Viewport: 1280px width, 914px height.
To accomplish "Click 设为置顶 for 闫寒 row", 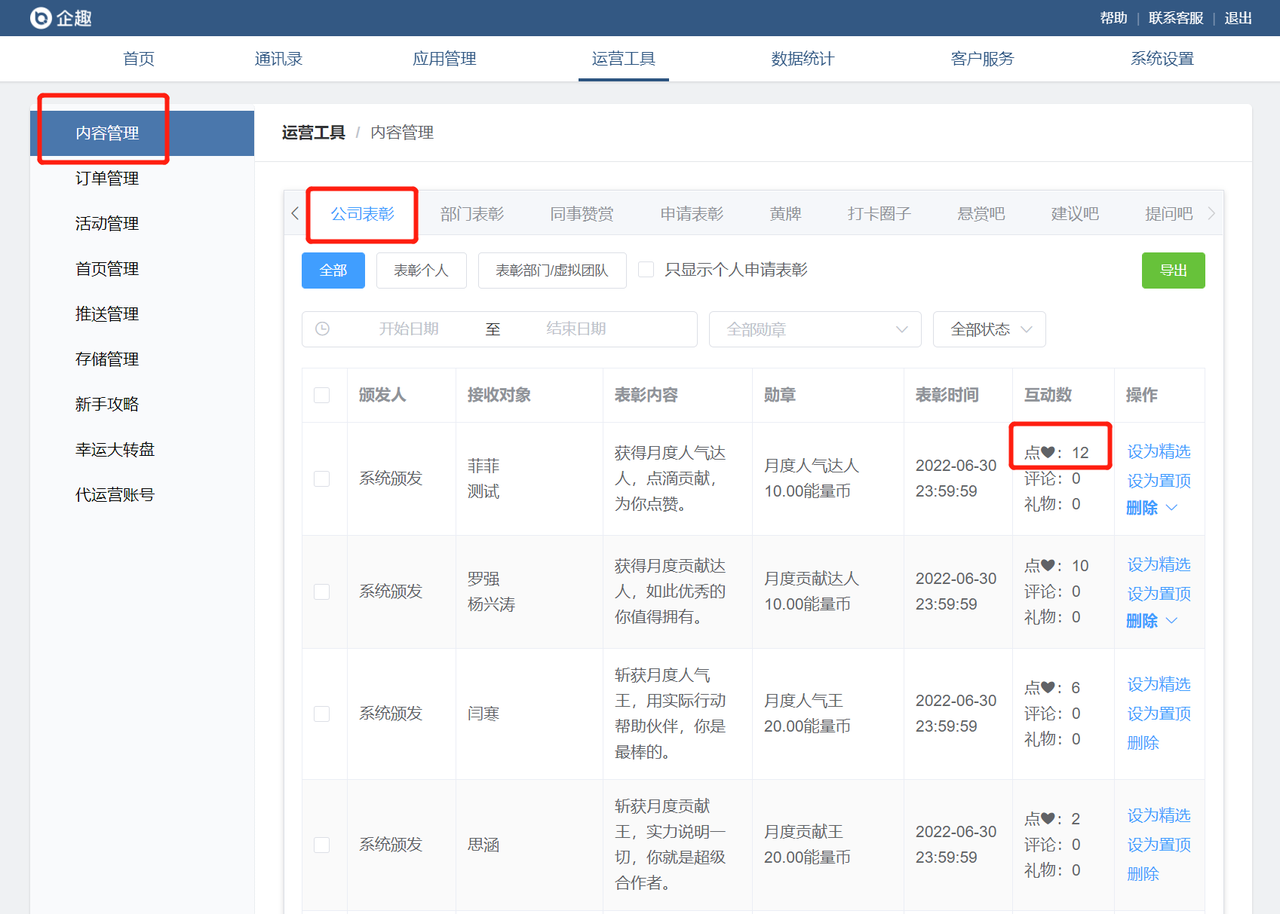I will click(x=1159, y=714).
